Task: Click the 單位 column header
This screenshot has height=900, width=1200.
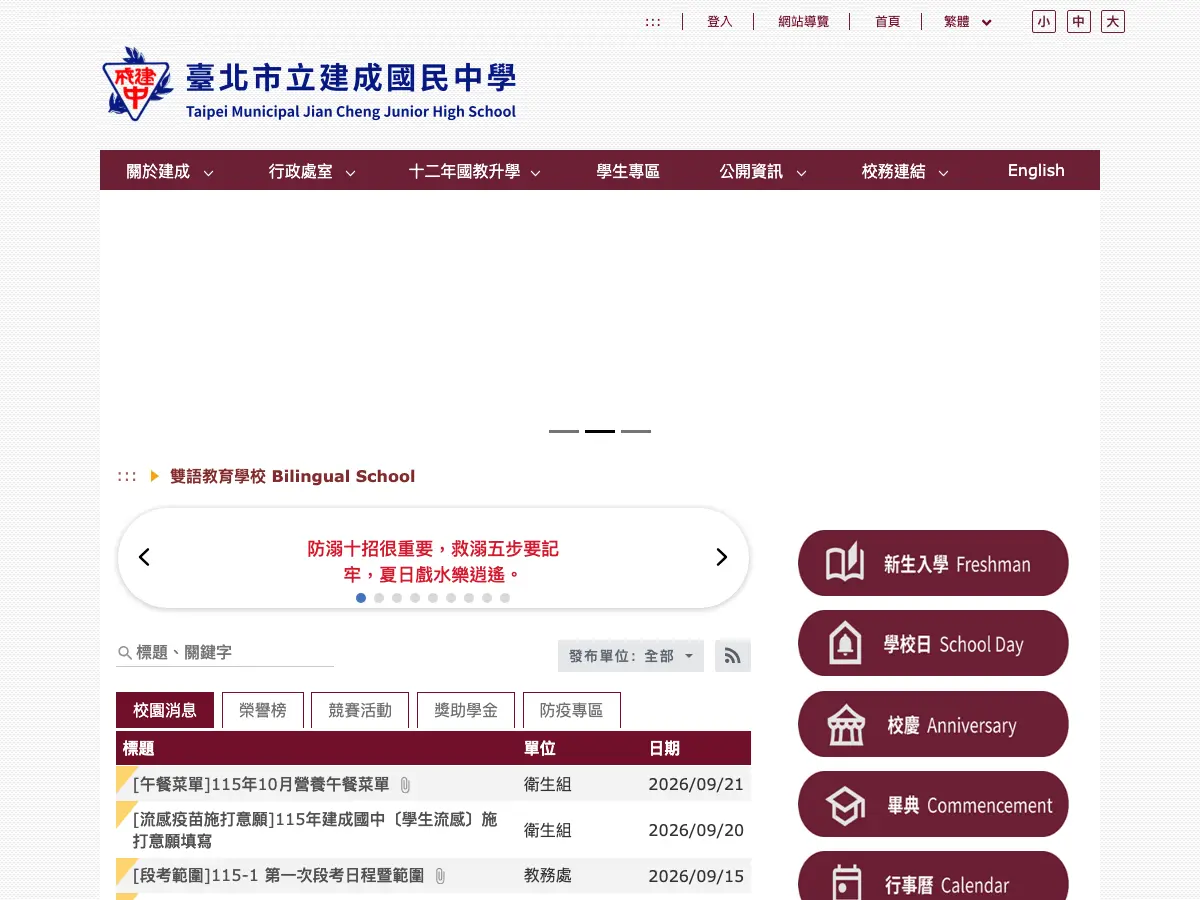Action: click(540, 748)
